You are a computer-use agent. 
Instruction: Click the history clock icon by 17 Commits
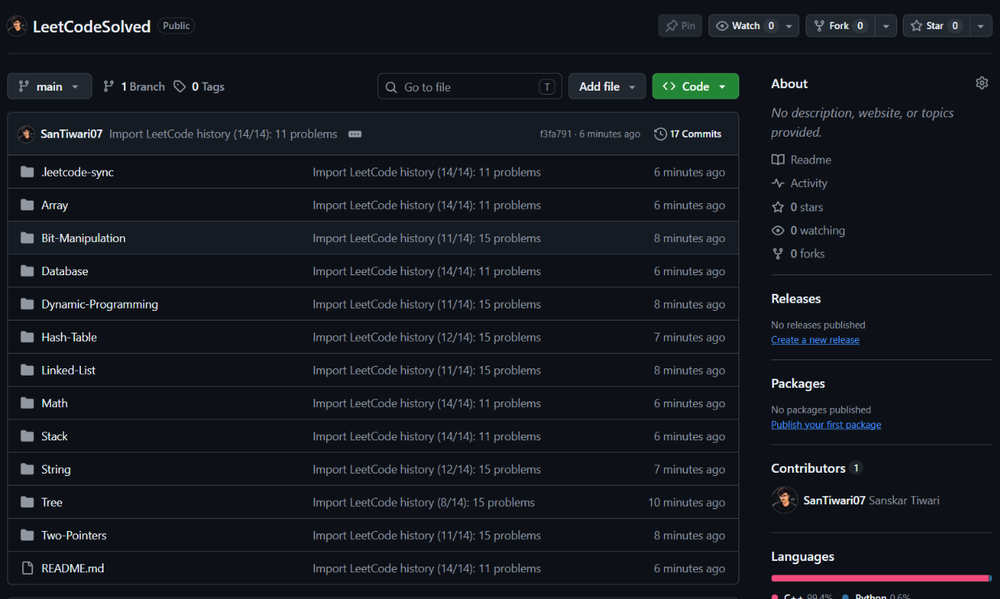pyautogui.click(x=661, y=134)
